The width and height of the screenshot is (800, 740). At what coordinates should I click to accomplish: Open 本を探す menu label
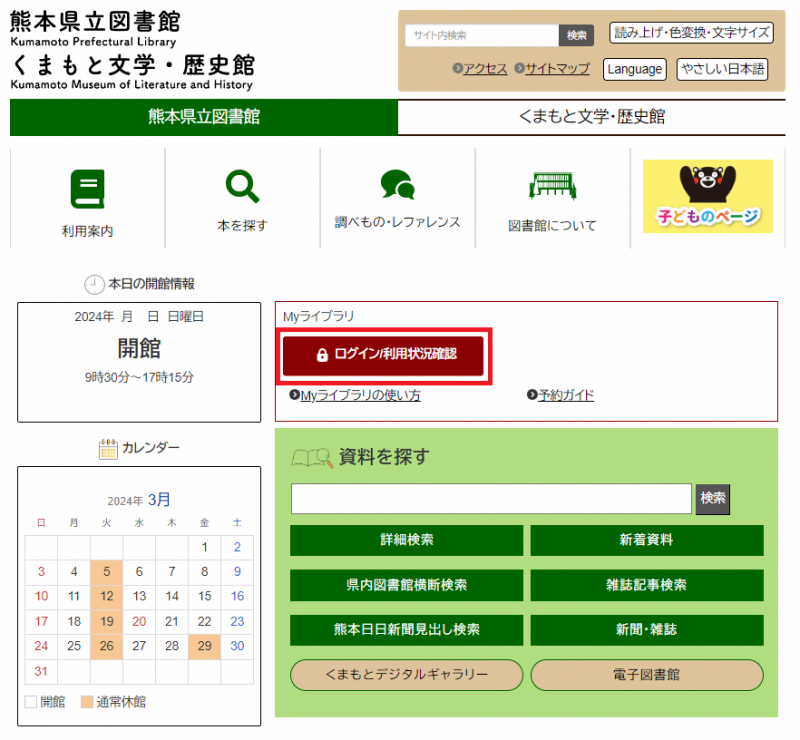(x=242, y=226)
